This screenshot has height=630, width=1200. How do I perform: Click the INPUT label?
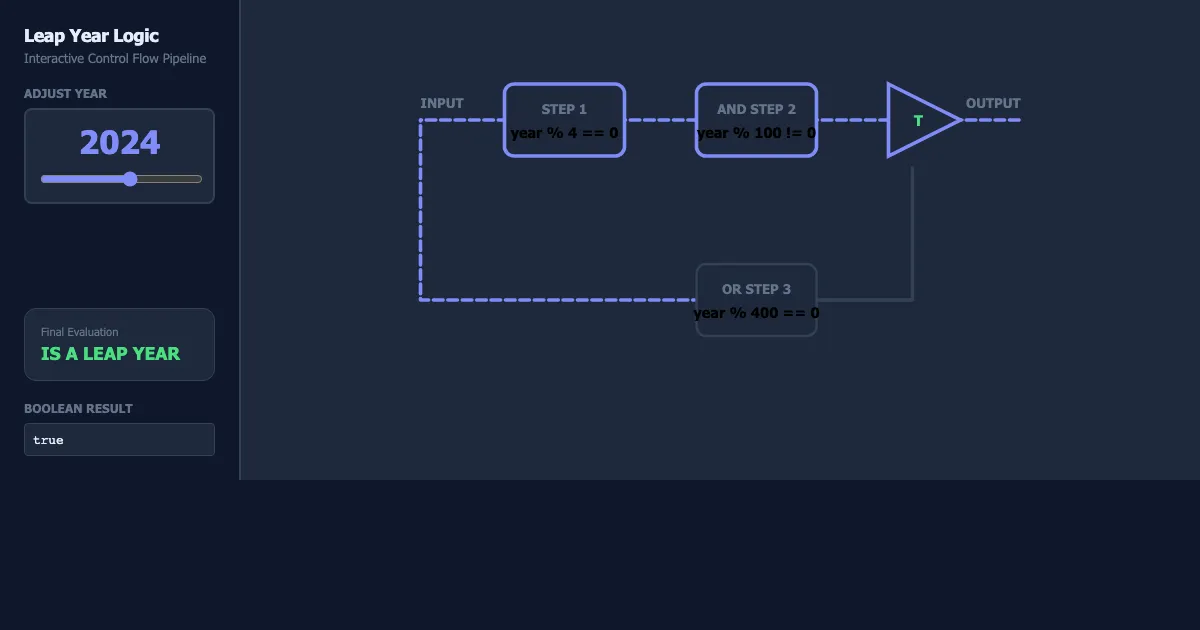442,103
